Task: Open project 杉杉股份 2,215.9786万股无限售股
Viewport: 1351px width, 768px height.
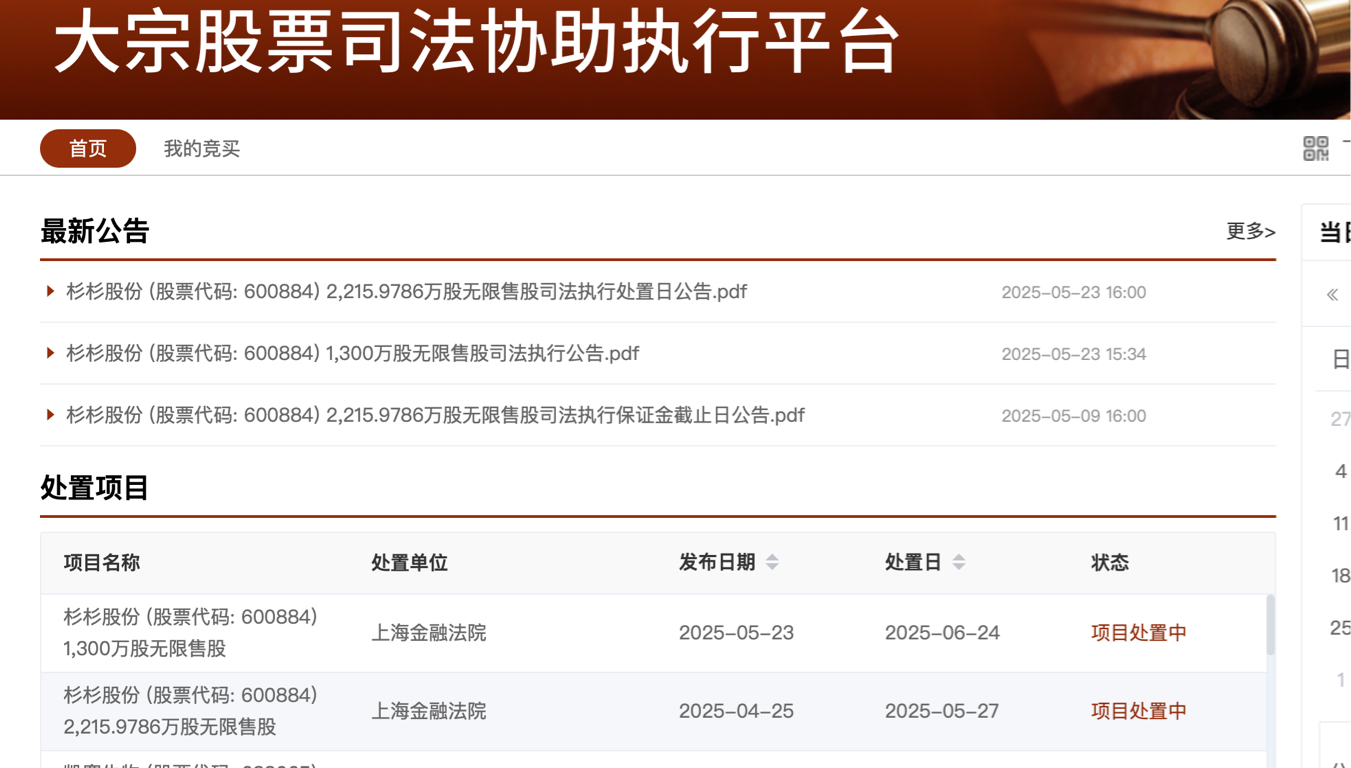Action: 191,711
